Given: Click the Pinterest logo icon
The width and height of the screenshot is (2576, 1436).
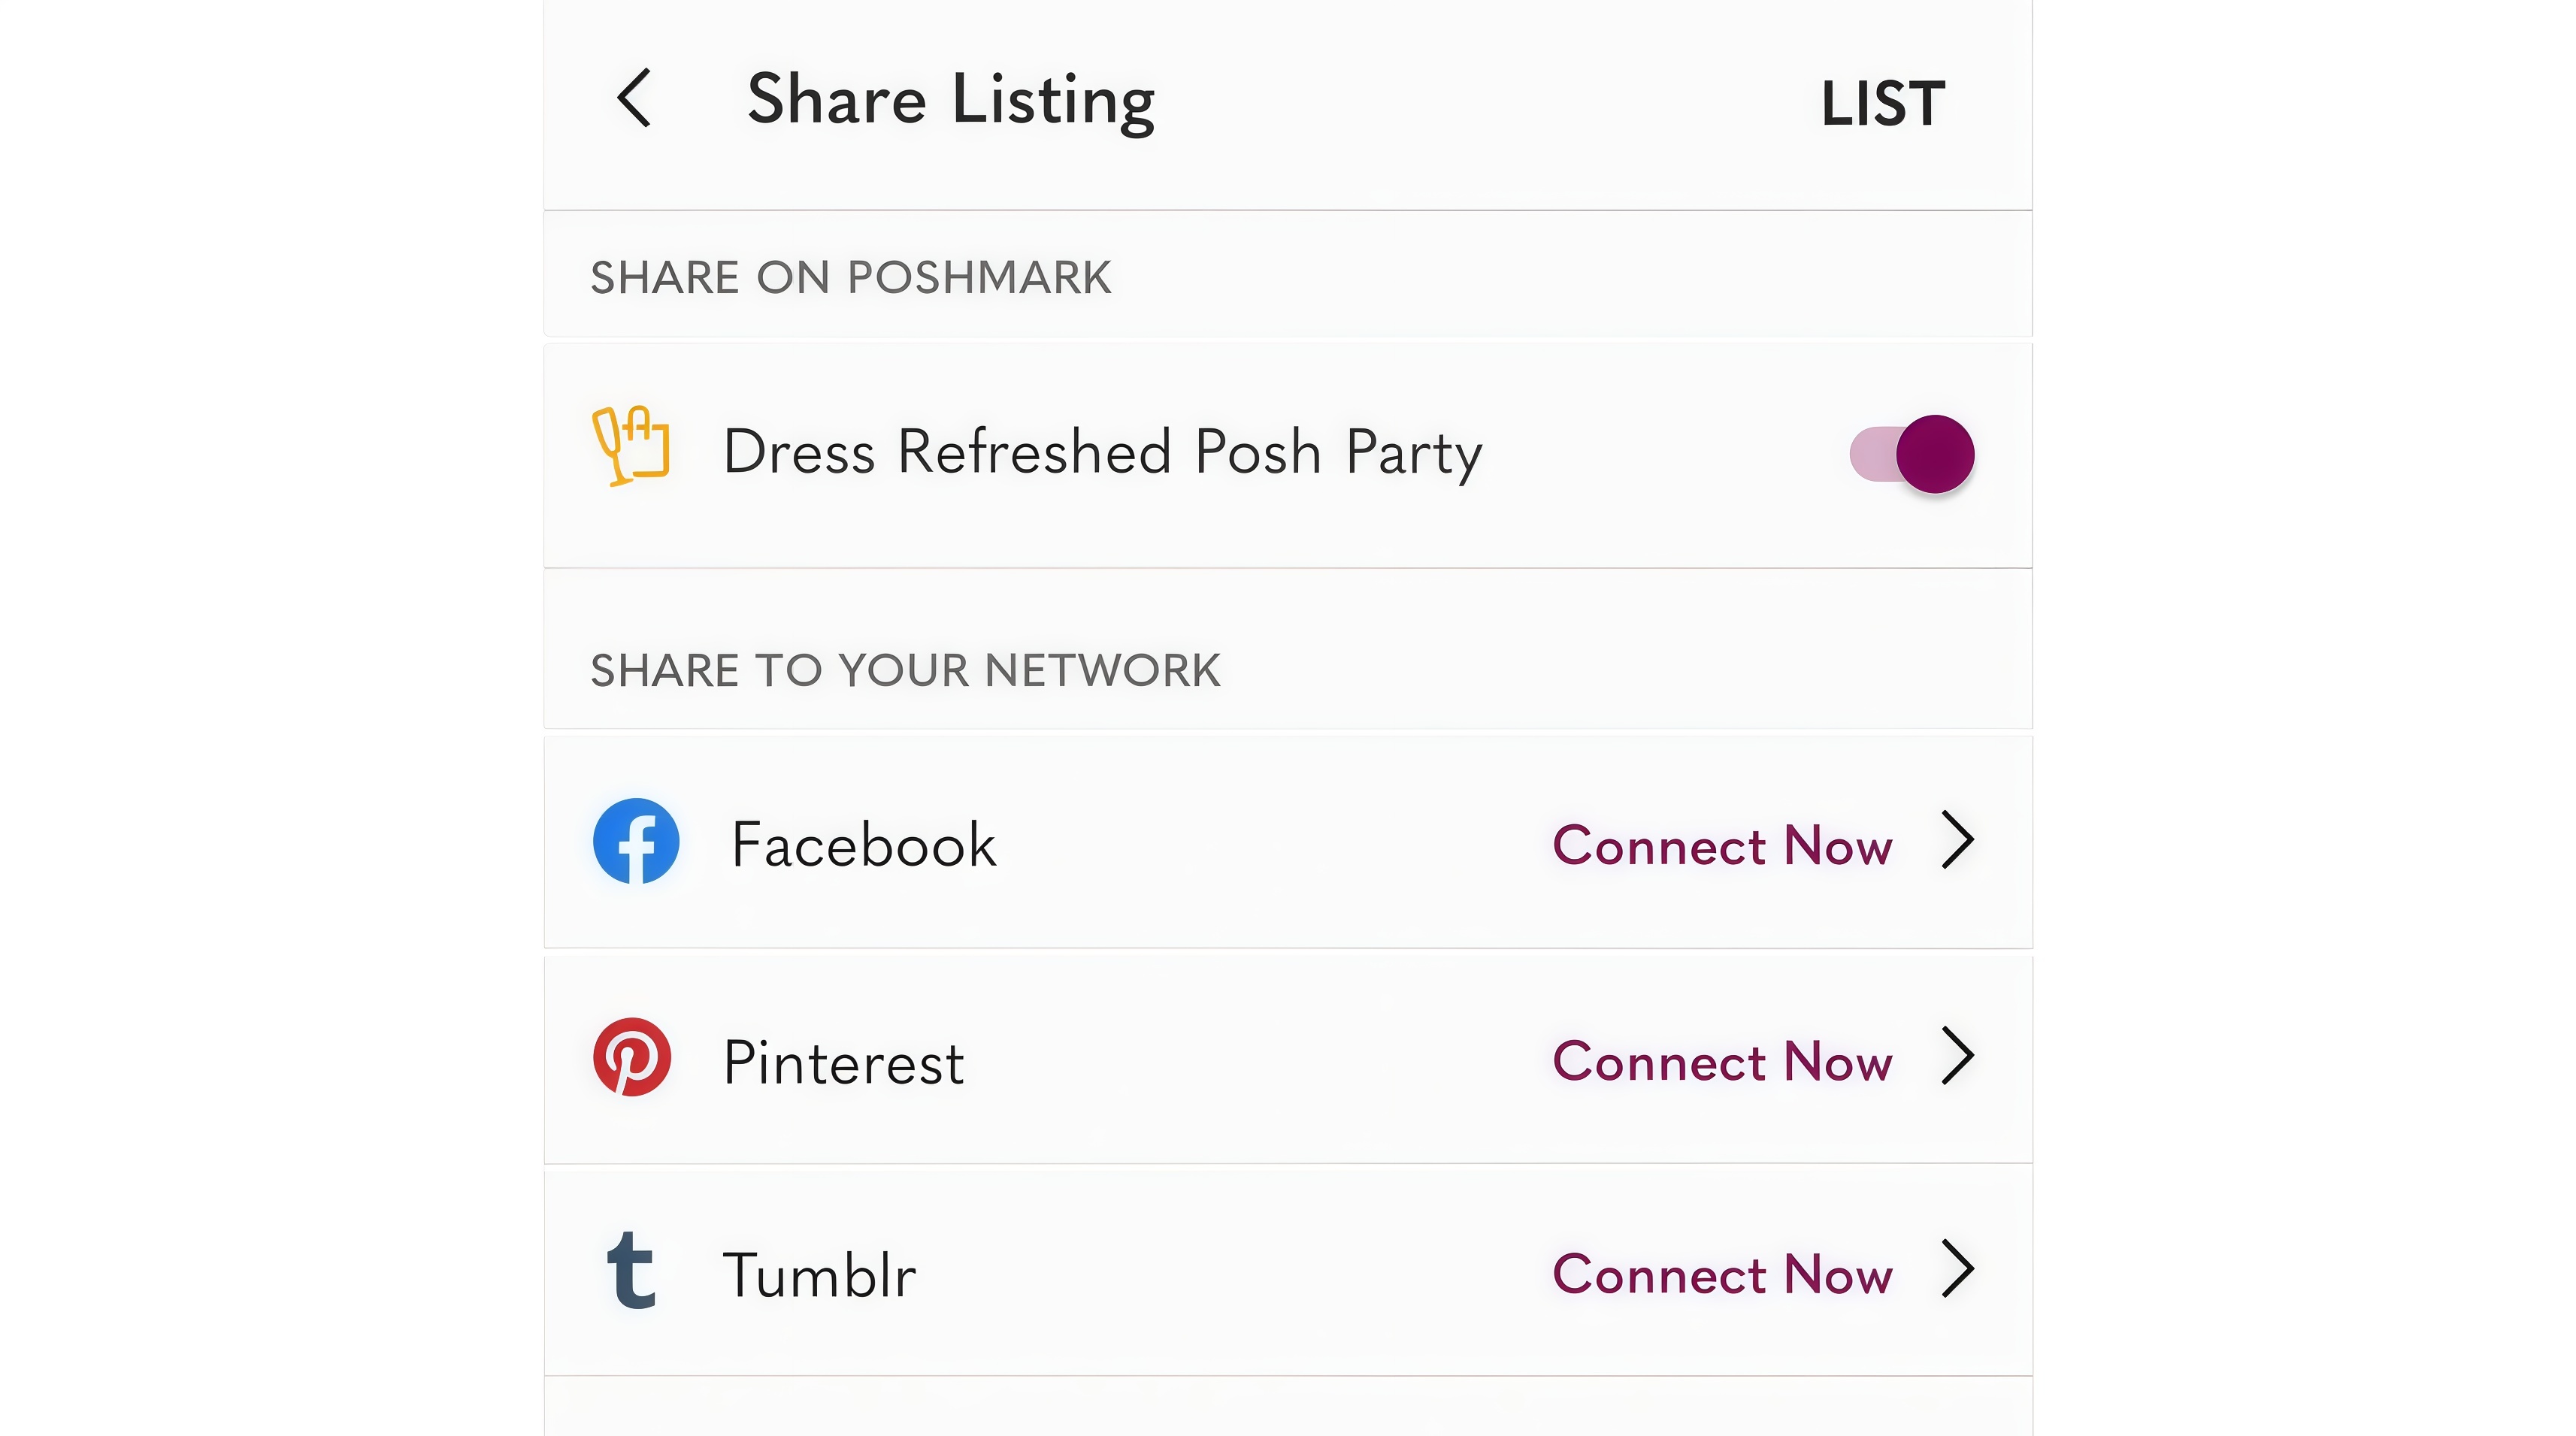Looking at the screenshot, I should 632,1057.
